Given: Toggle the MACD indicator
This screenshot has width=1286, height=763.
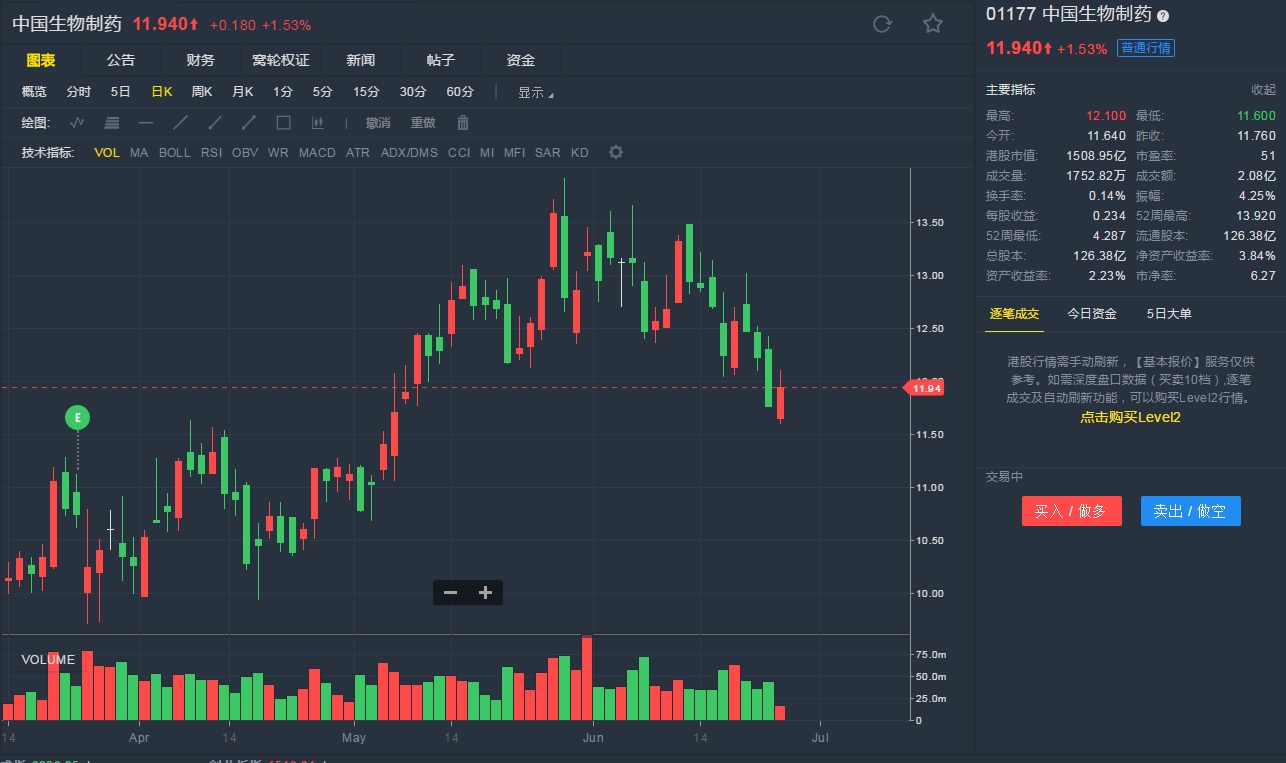Looking at the screenshot, I should tap(317, 153).
